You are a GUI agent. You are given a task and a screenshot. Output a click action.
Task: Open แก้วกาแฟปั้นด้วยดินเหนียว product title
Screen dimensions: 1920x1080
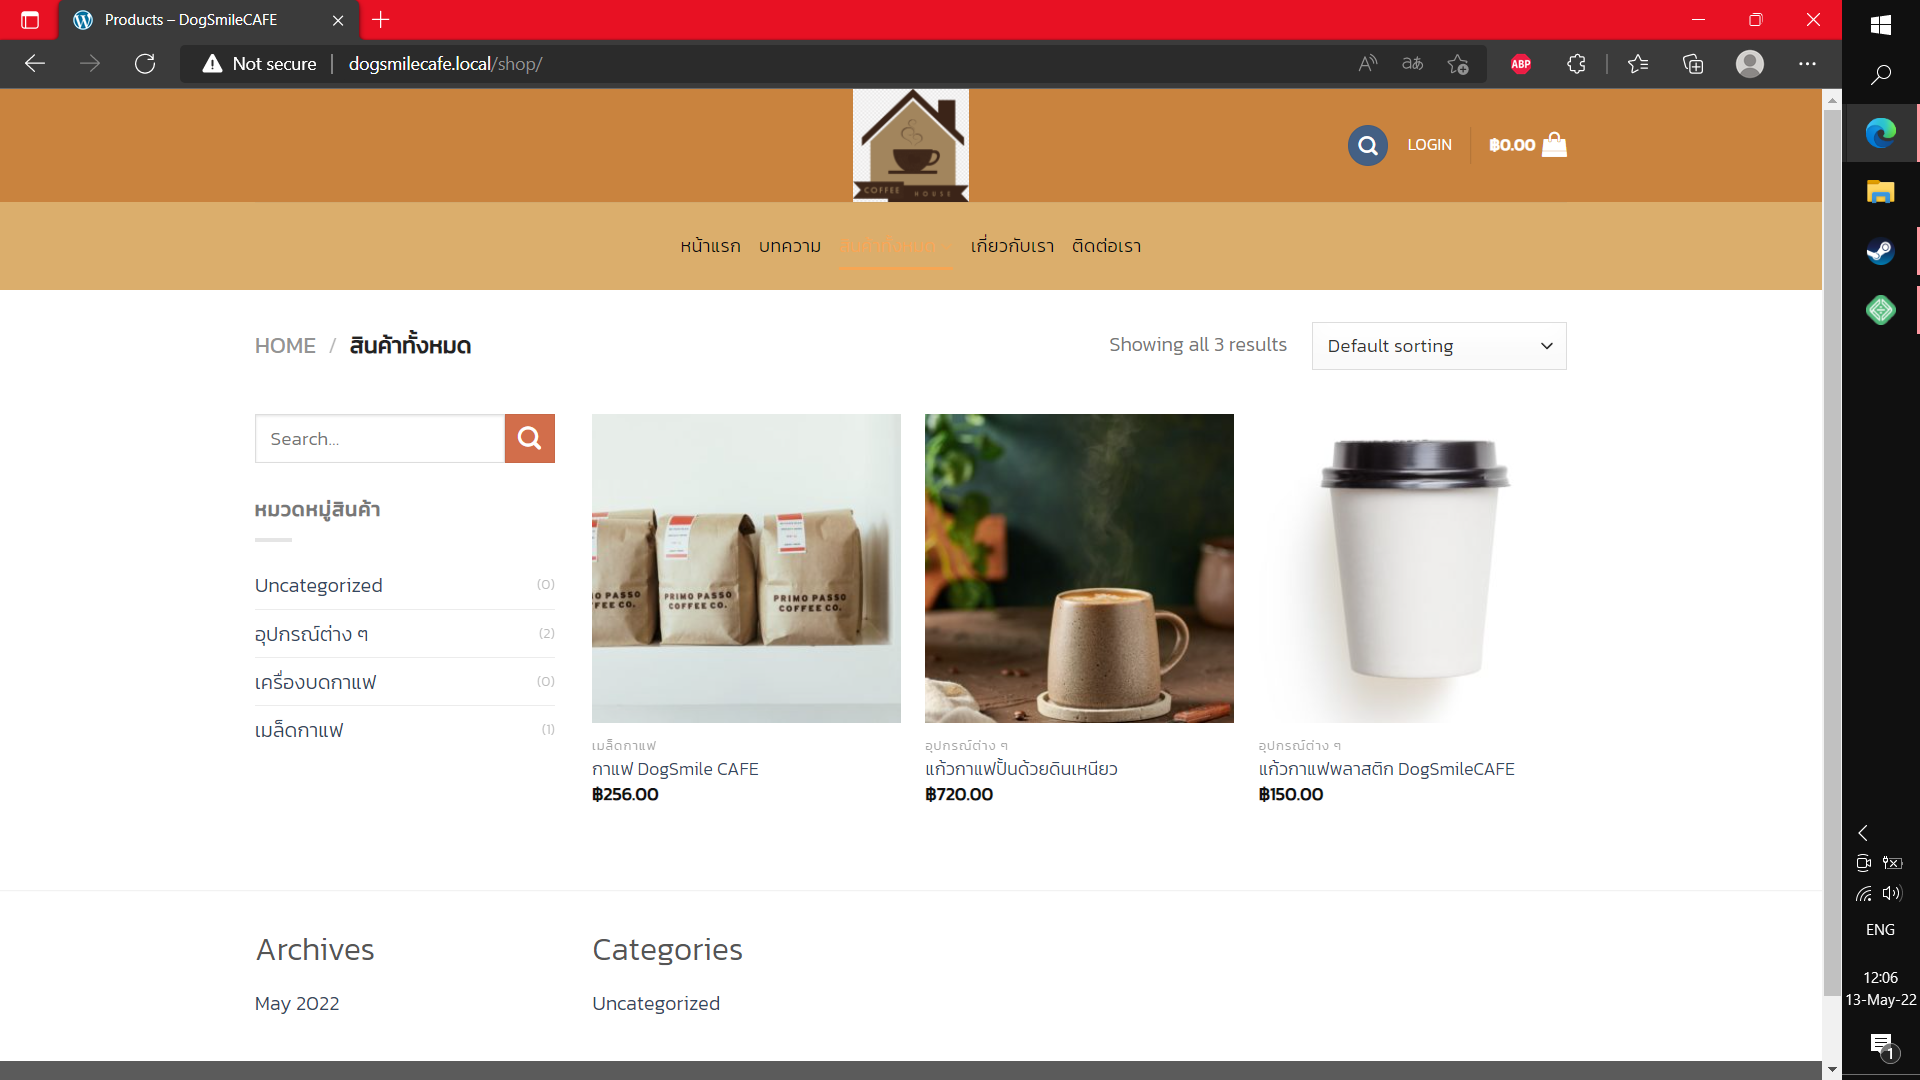point(1021,769)
